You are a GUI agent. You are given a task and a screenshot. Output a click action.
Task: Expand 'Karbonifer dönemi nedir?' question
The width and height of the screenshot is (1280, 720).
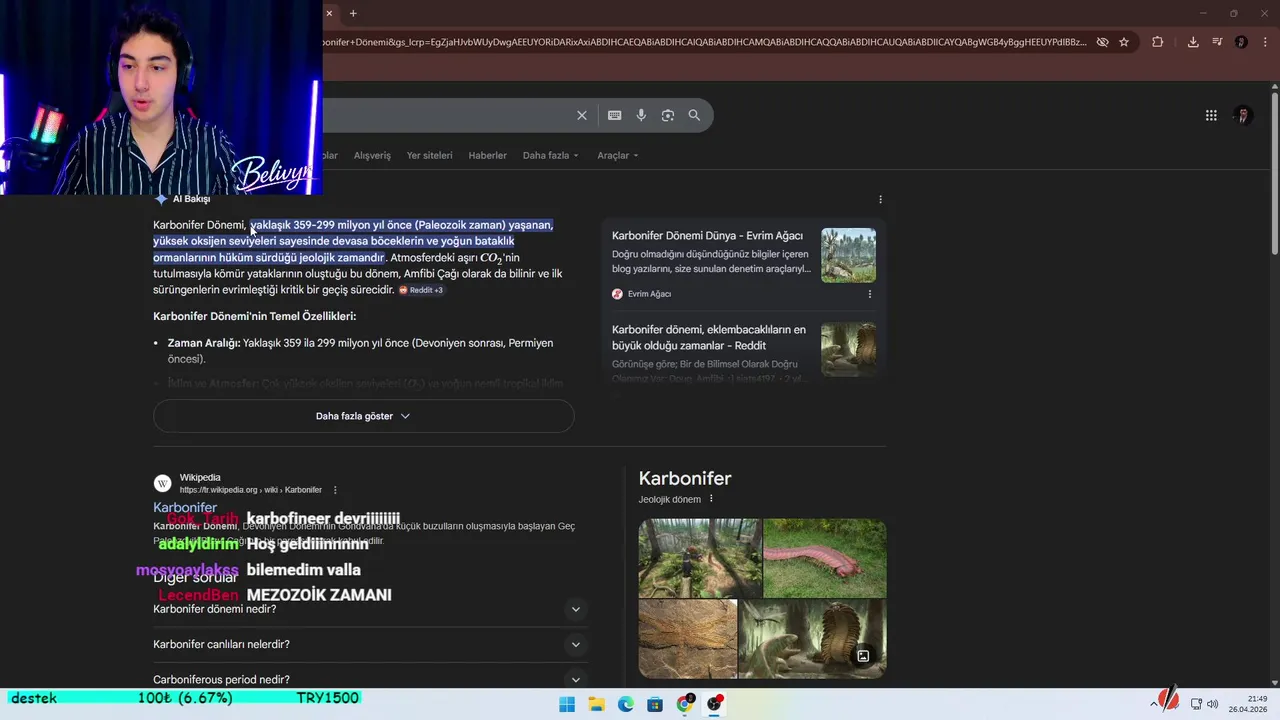click(x=370, y=609)
